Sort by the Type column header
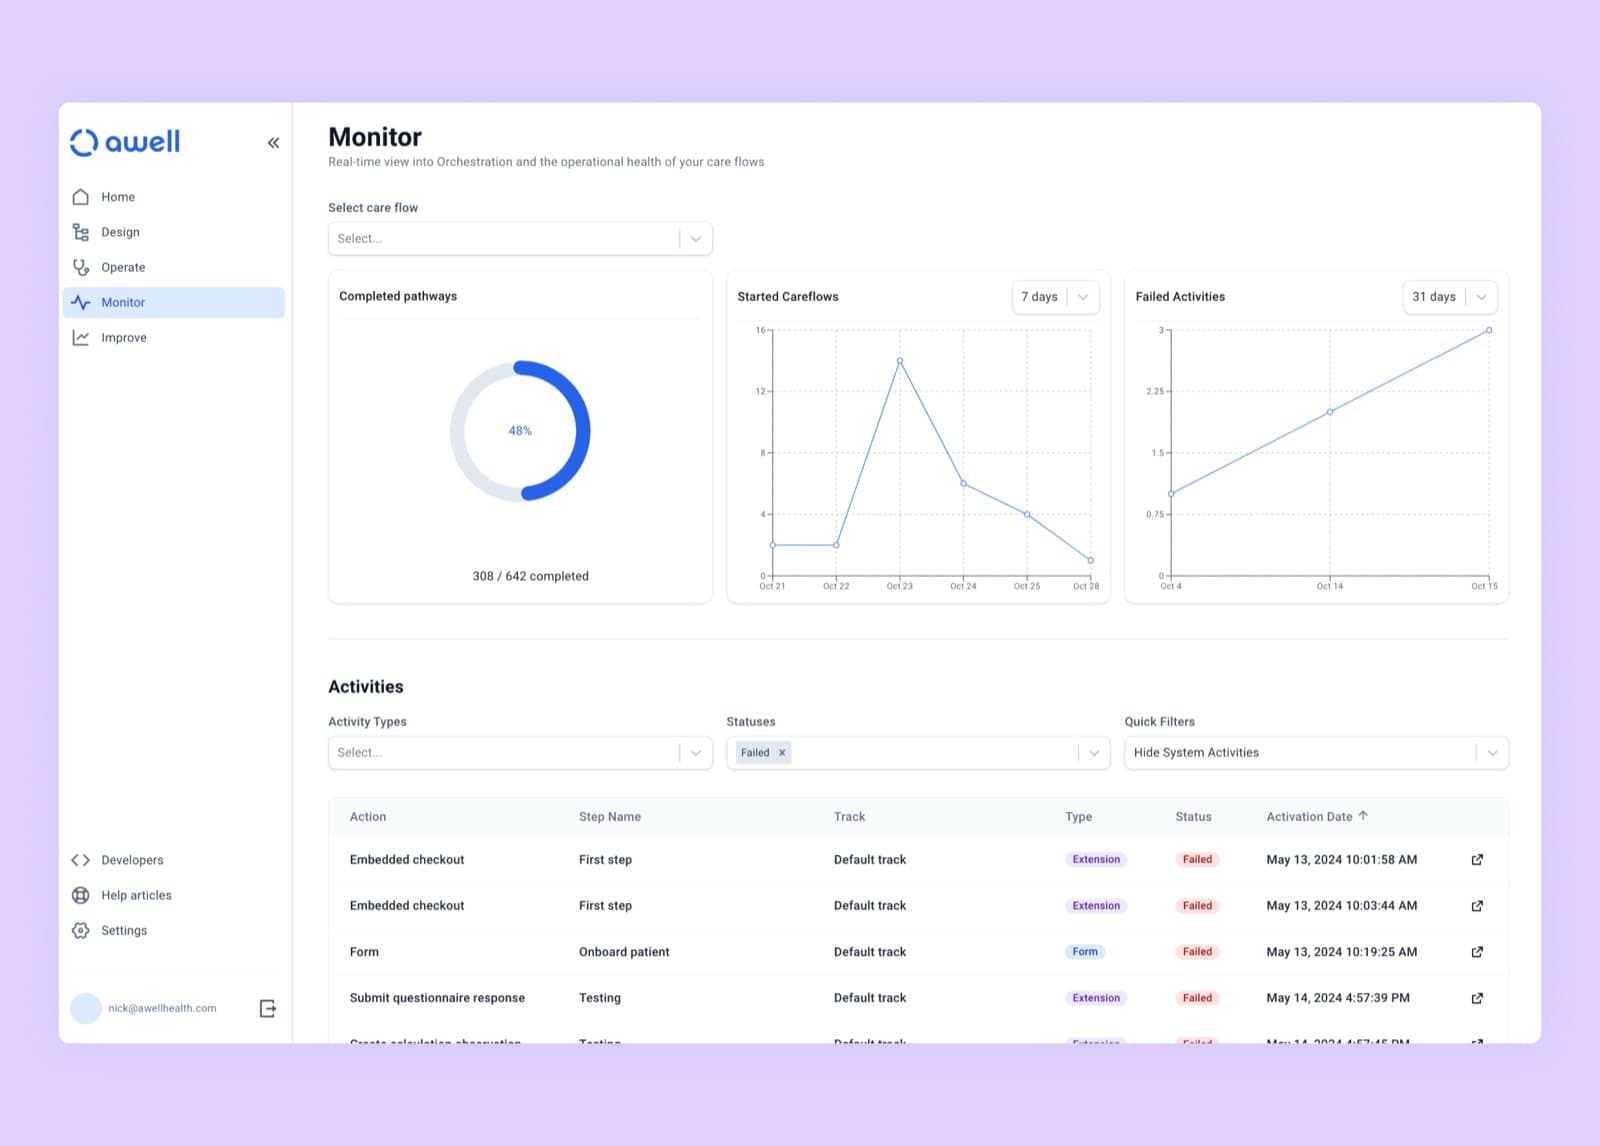This screenshot has width=1600, height=1146. (1079, 817)
